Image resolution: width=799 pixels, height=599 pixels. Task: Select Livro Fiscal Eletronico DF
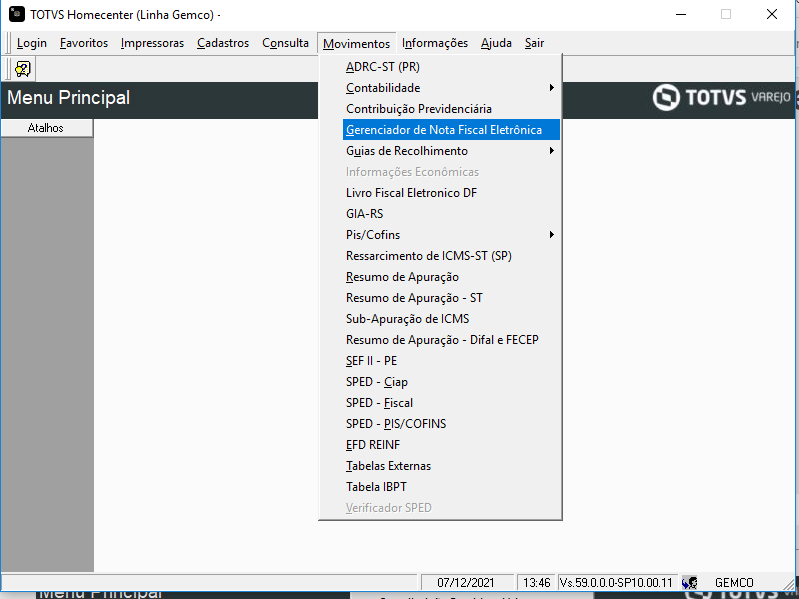(440, 193)
